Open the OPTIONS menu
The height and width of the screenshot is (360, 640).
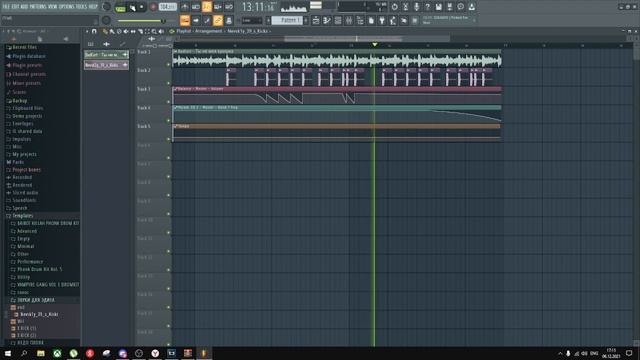67,7
